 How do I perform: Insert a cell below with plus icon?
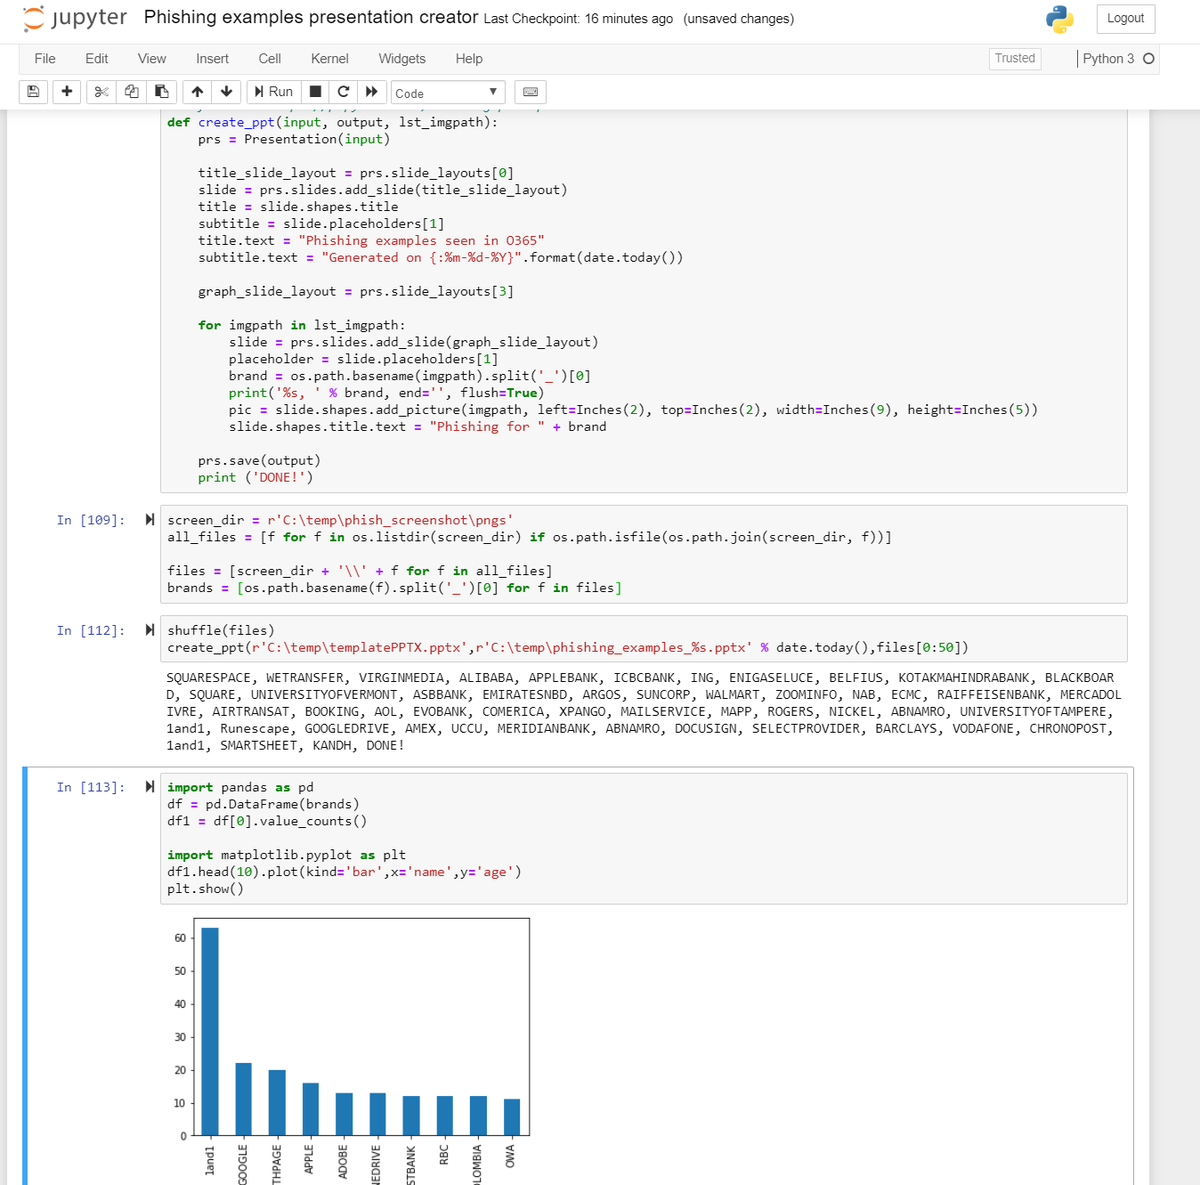tap(67, 92)
